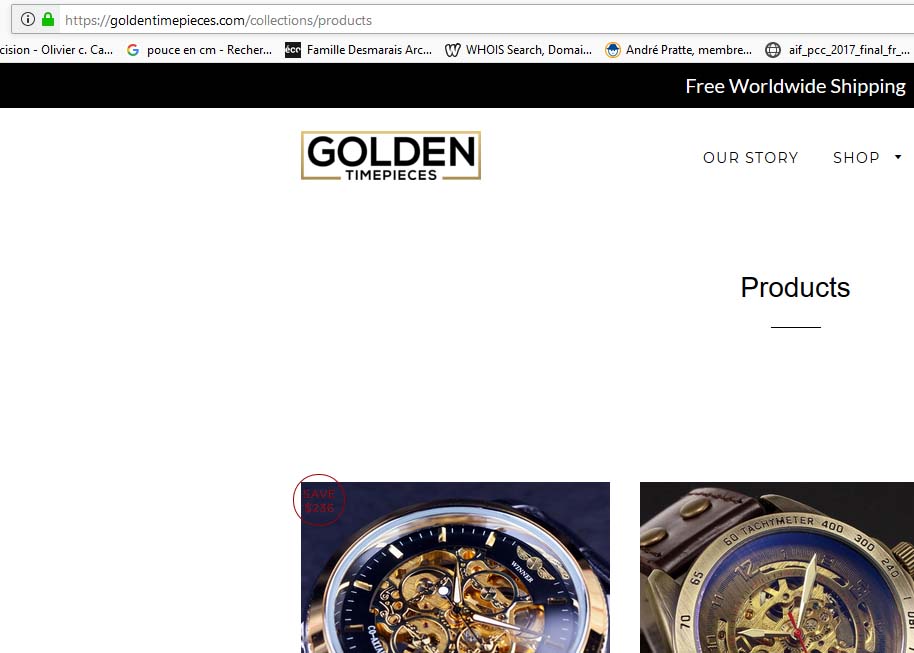The width and height of the screenshot is (914, 653).
Task: Open the Famille Desmarais Arc bookmark
Action: [x=358, y=50]
